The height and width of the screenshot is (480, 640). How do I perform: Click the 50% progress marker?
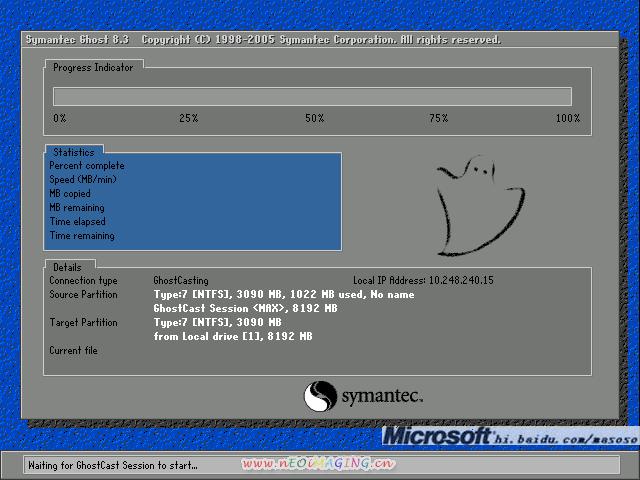coord(315,118)
